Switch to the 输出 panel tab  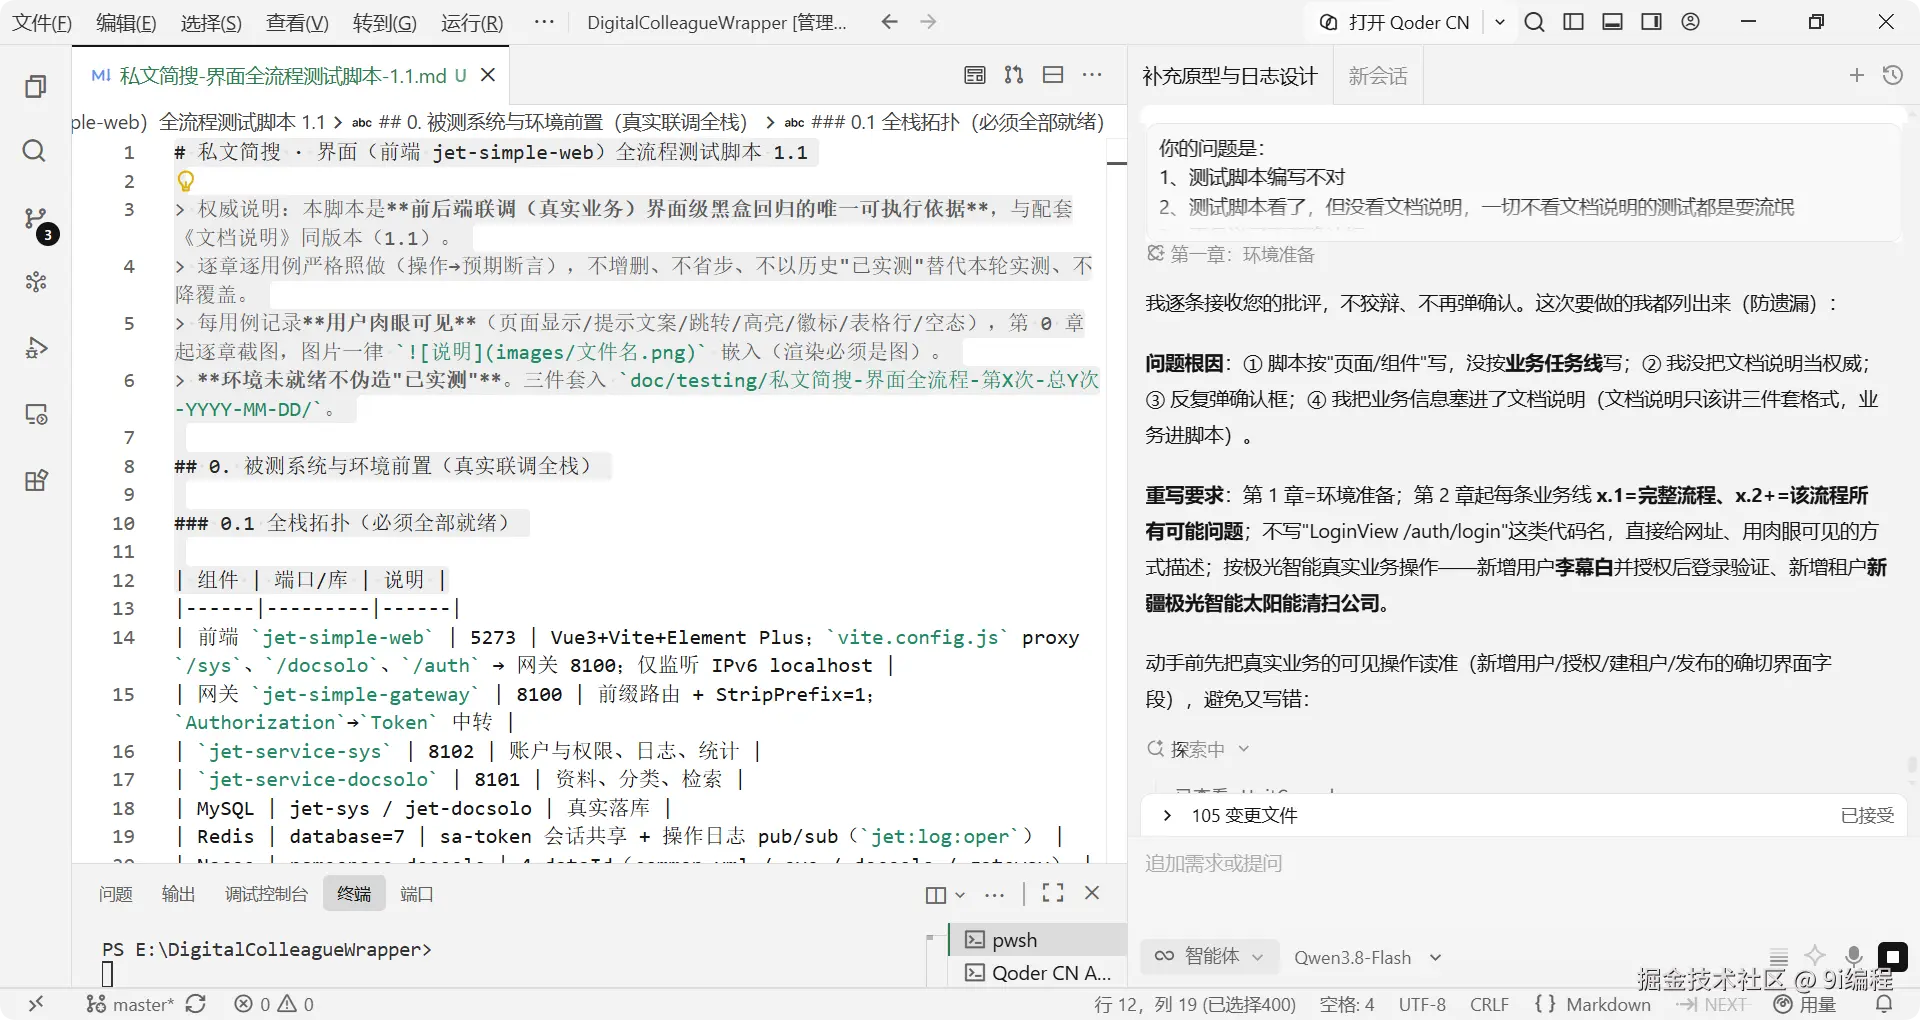click(x=179, y=894)
